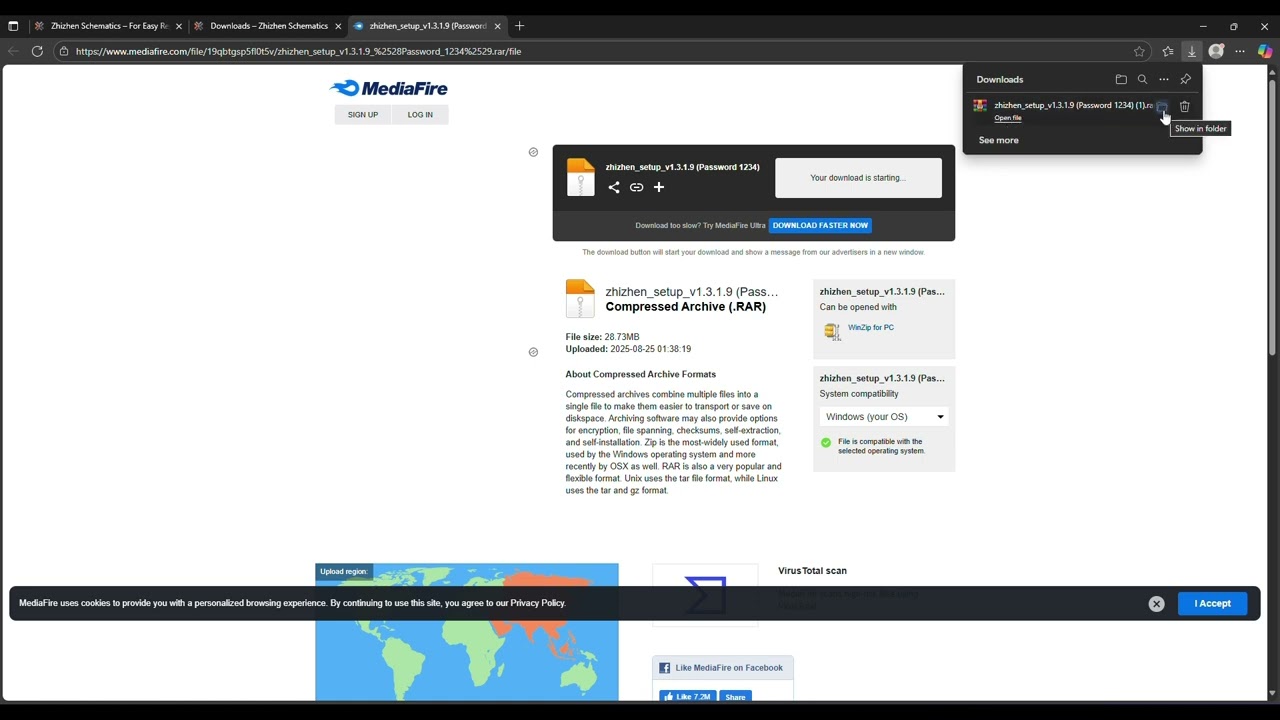Image resolution: width=1280 pixels, height=720 pixels.
Task: Click the large Compressed Archive file icon
Action: tap(580, 299)
